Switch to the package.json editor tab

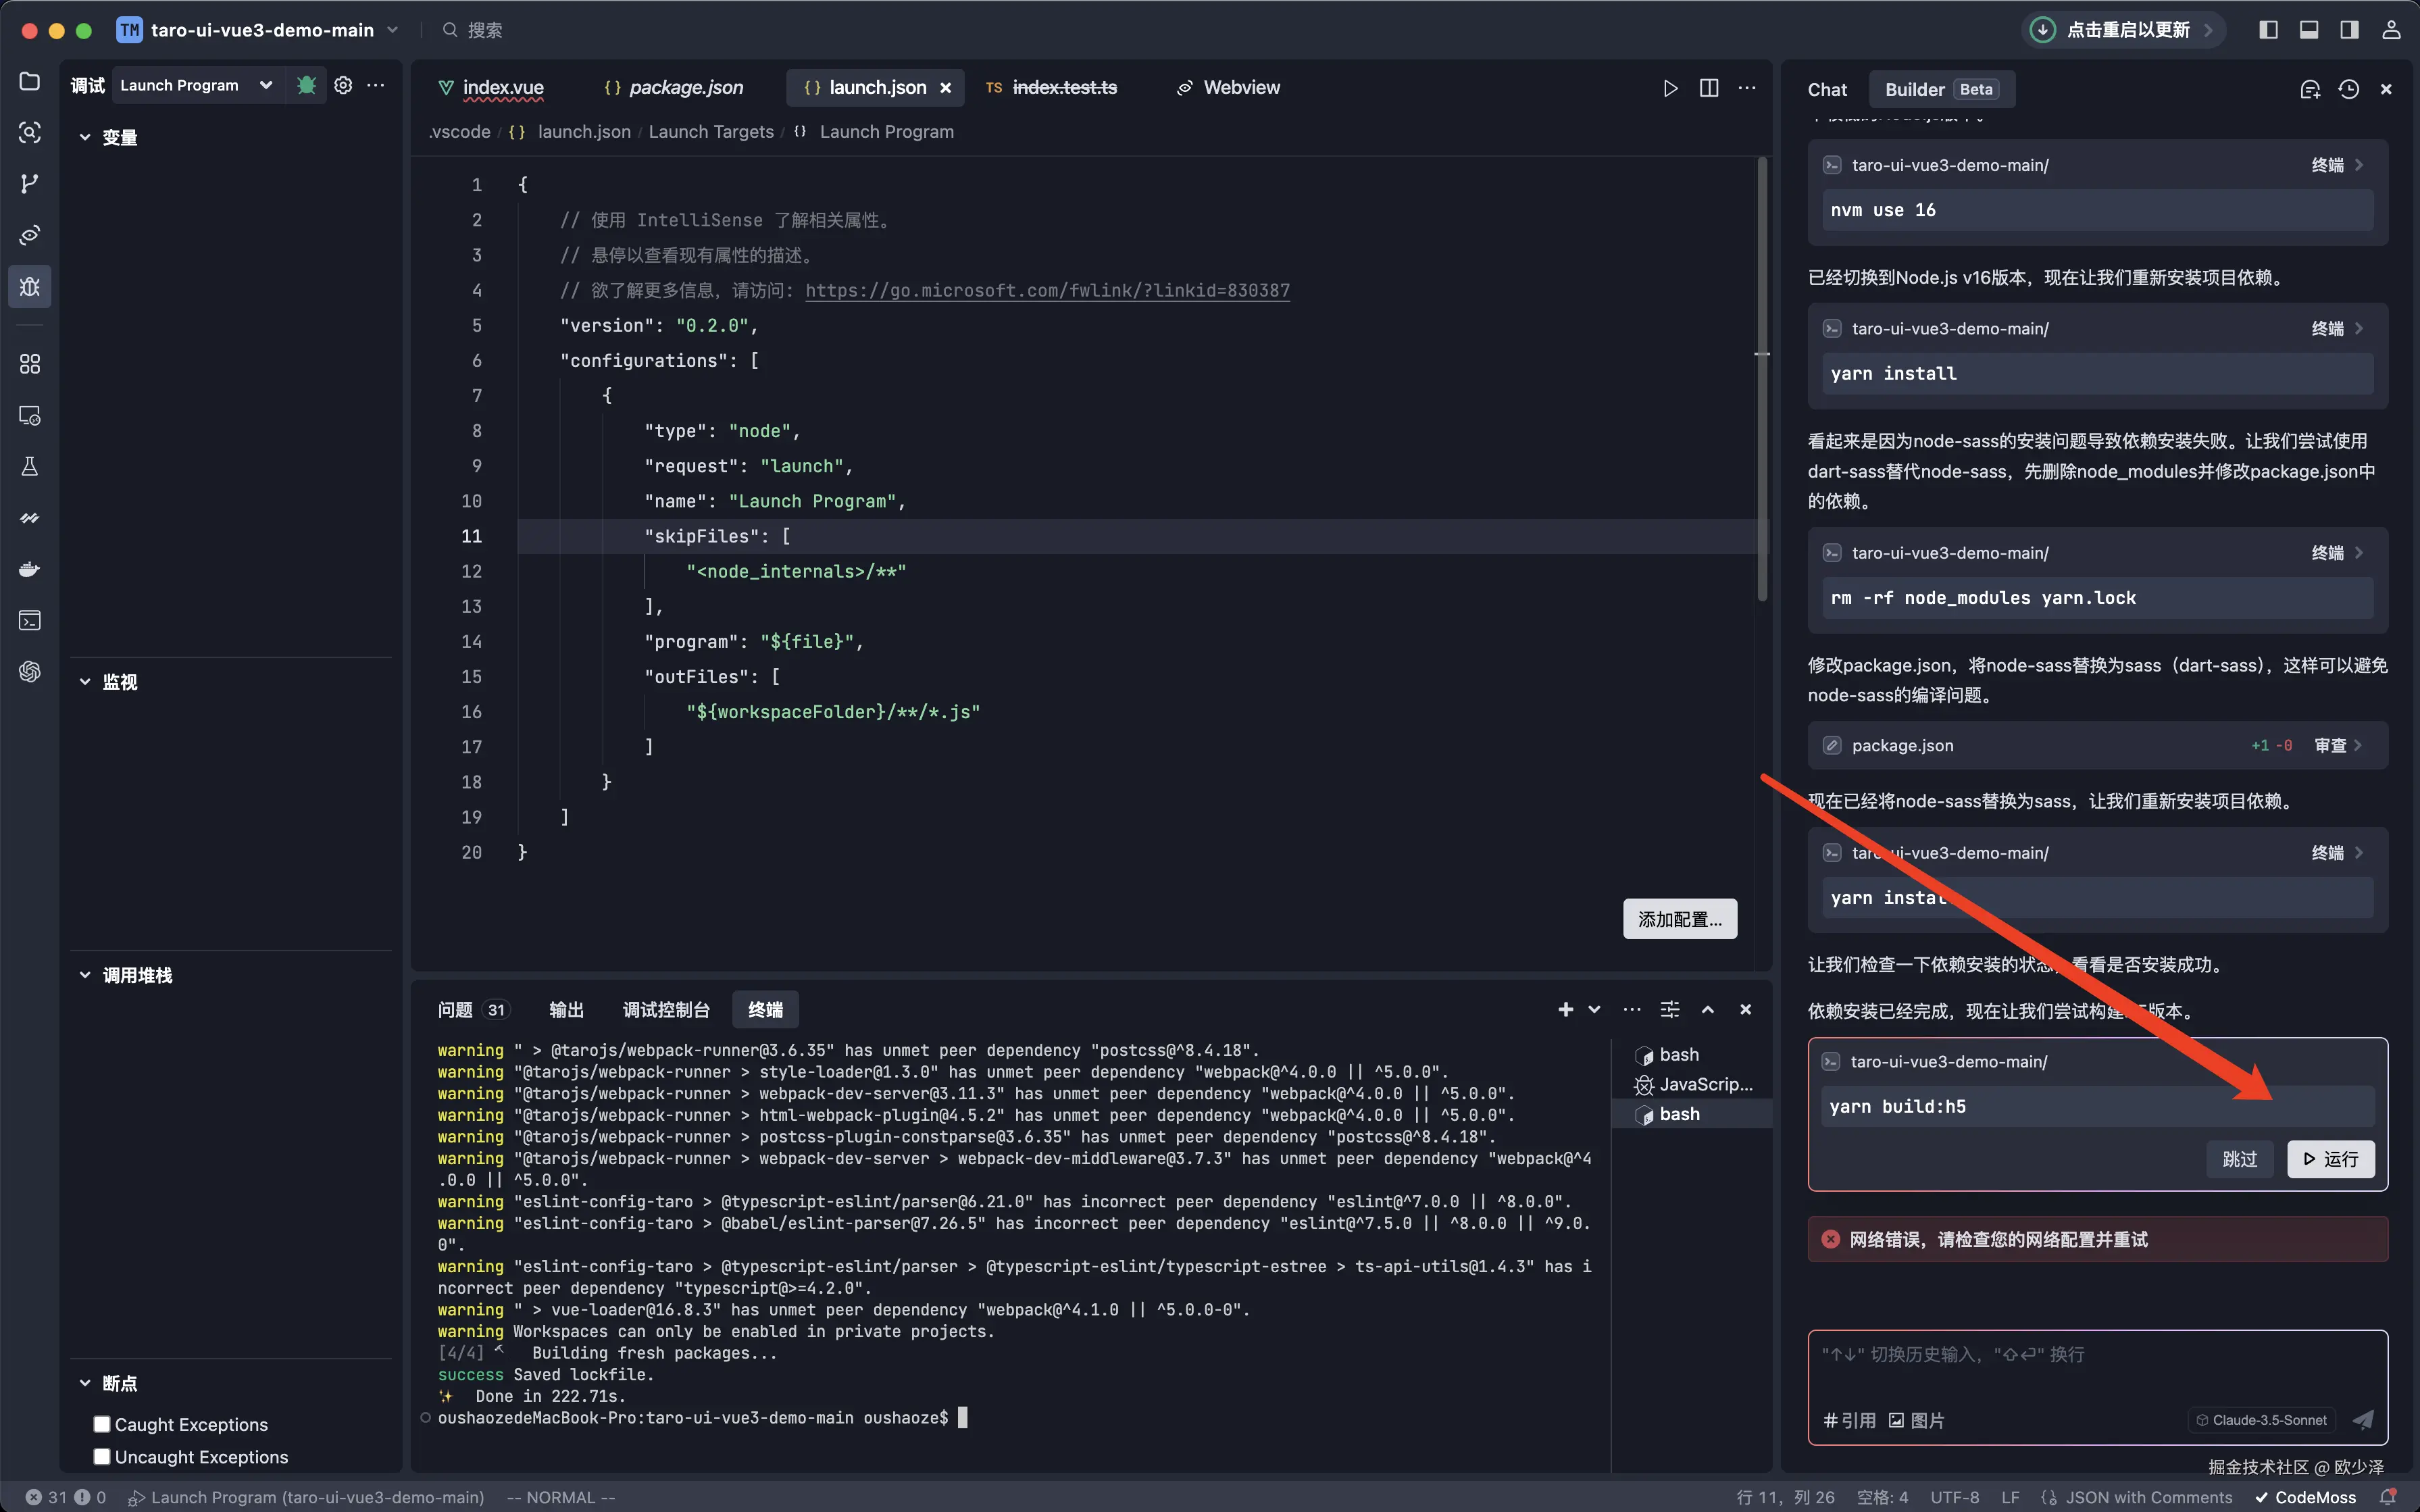point(685,88)
